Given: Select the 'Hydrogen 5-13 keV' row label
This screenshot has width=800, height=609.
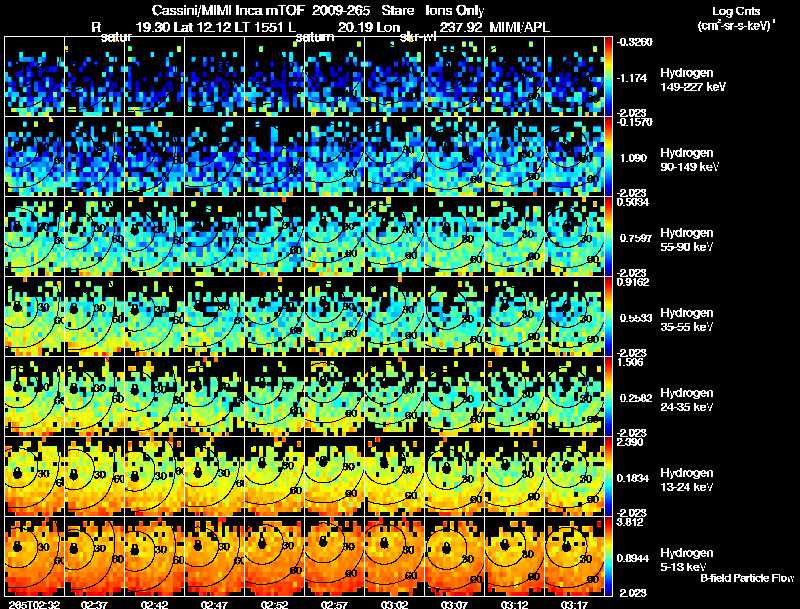Looking at the screenshot, I should (687, 560).
